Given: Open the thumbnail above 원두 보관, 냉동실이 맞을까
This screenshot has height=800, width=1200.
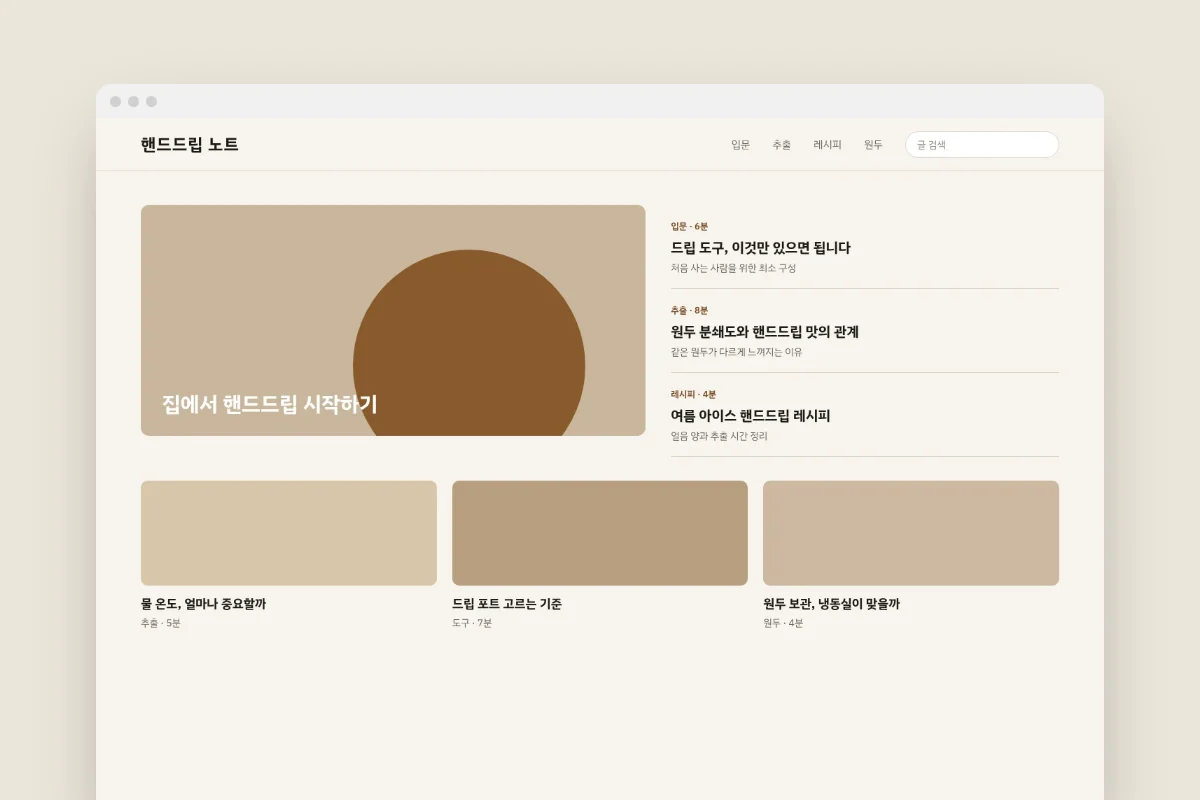Looking at the screenshot, I should (x=911, y=533).
